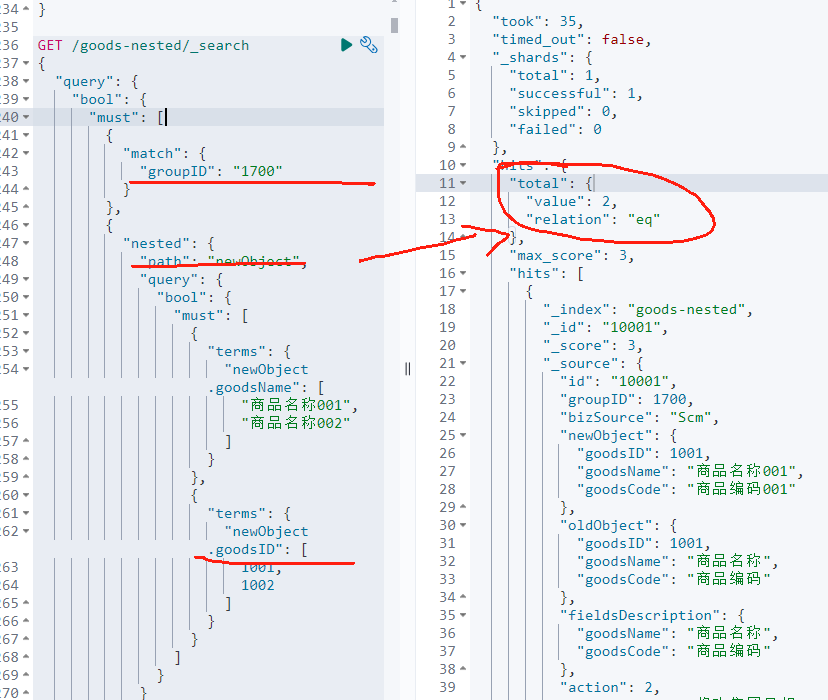Click response gutter line number 22
The height and width of the screenshot is (700, 828).
(x=447, y=381)
